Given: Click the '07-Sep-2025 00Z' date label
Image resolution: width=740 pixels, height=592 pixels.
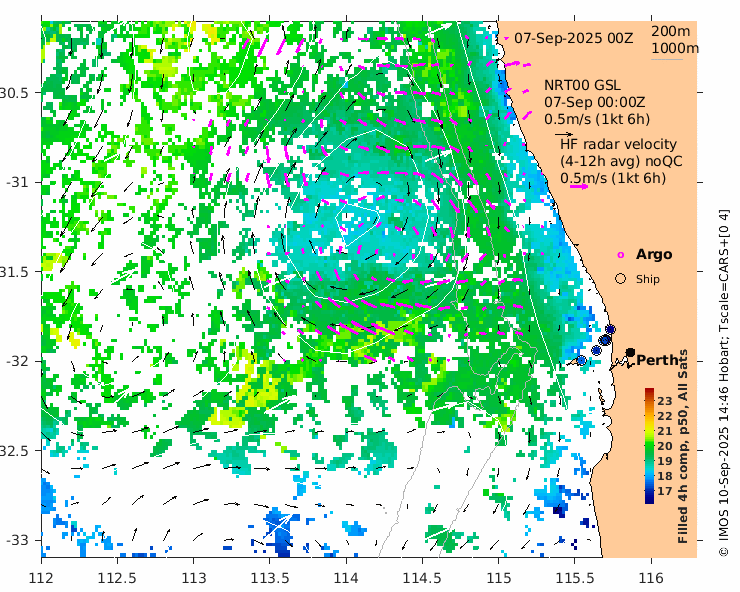Looking at the screenshot, I should click(x=573, y=38).
